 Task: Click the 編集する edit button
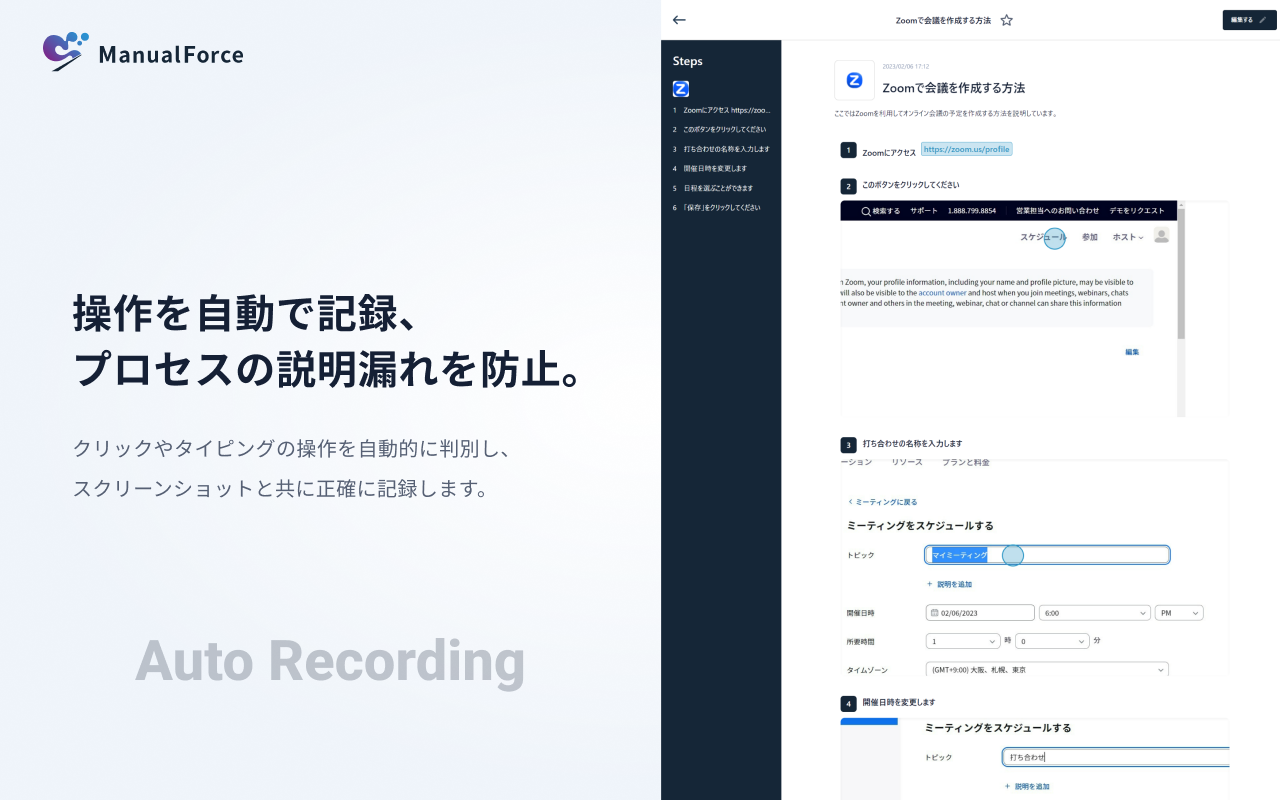click(1249, 20)
